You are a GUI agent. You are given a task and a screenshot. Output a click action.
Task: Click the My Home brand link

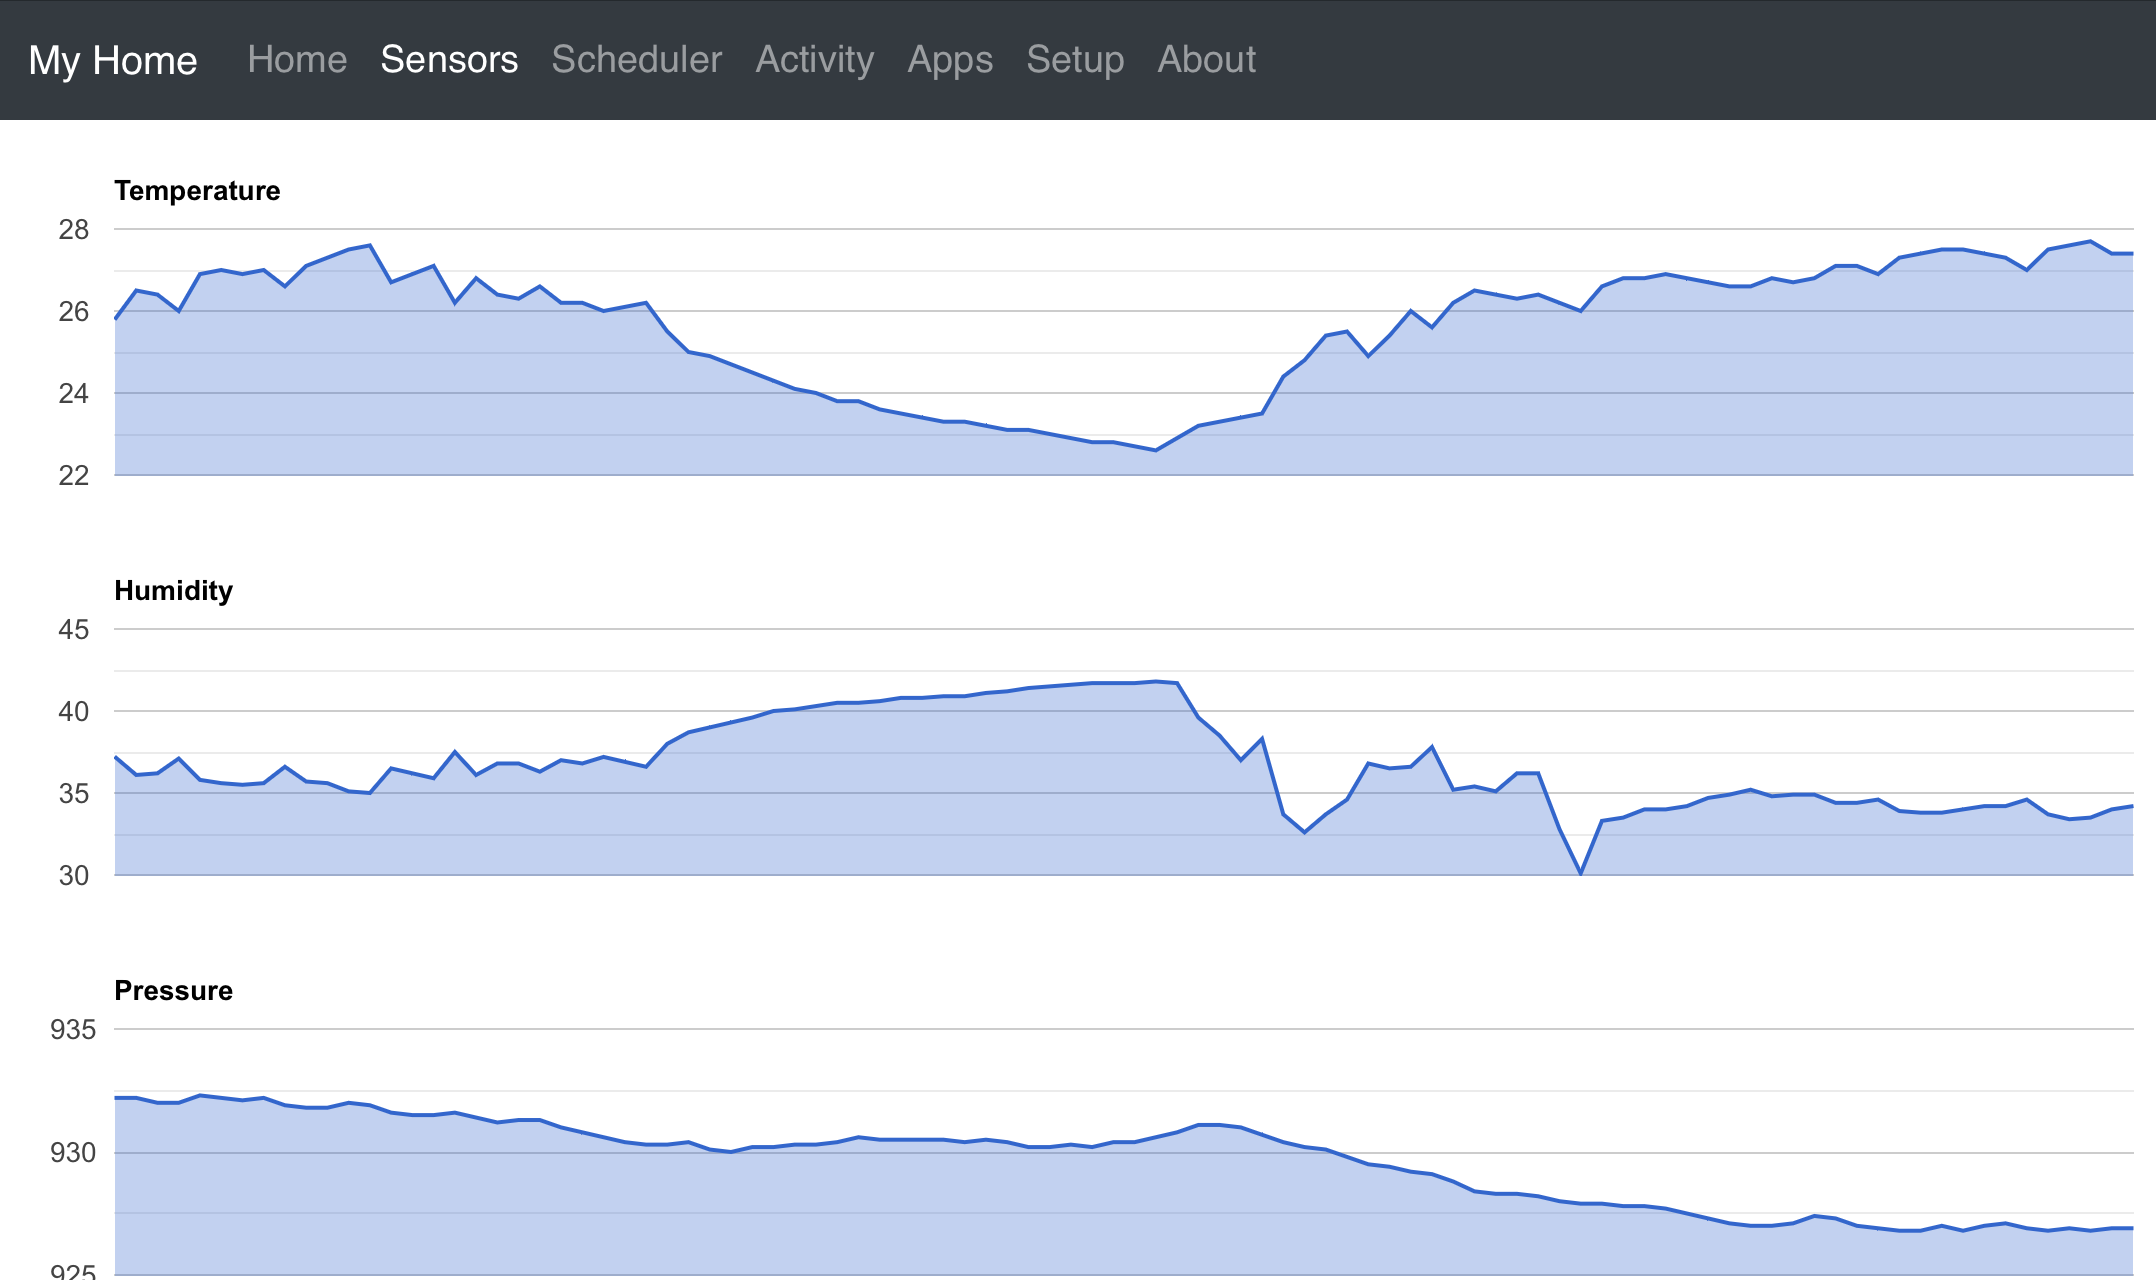pos(113,60)
